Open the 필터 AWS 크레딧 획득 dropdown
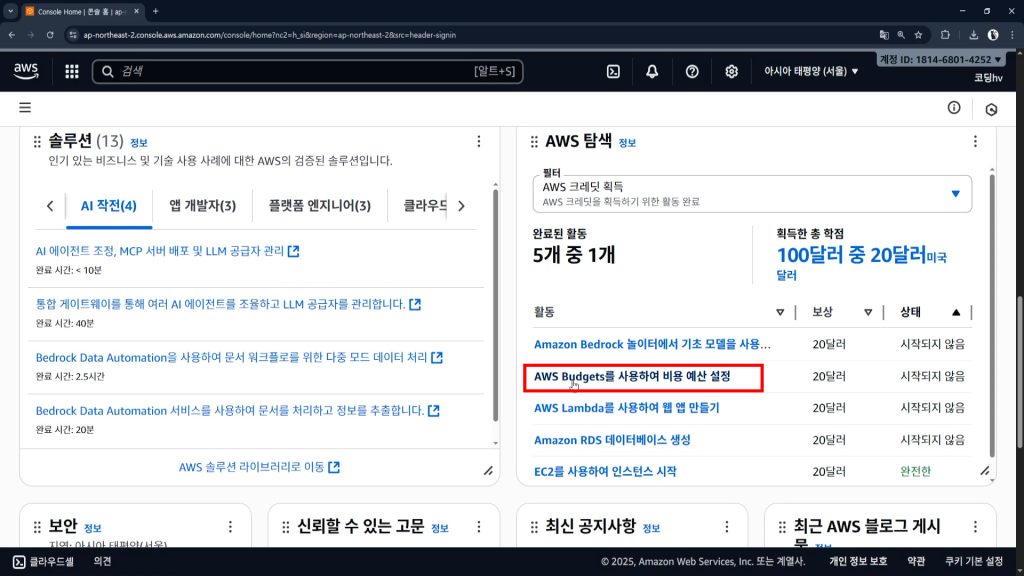The image size is (1024, 576). tap(752, 193)
